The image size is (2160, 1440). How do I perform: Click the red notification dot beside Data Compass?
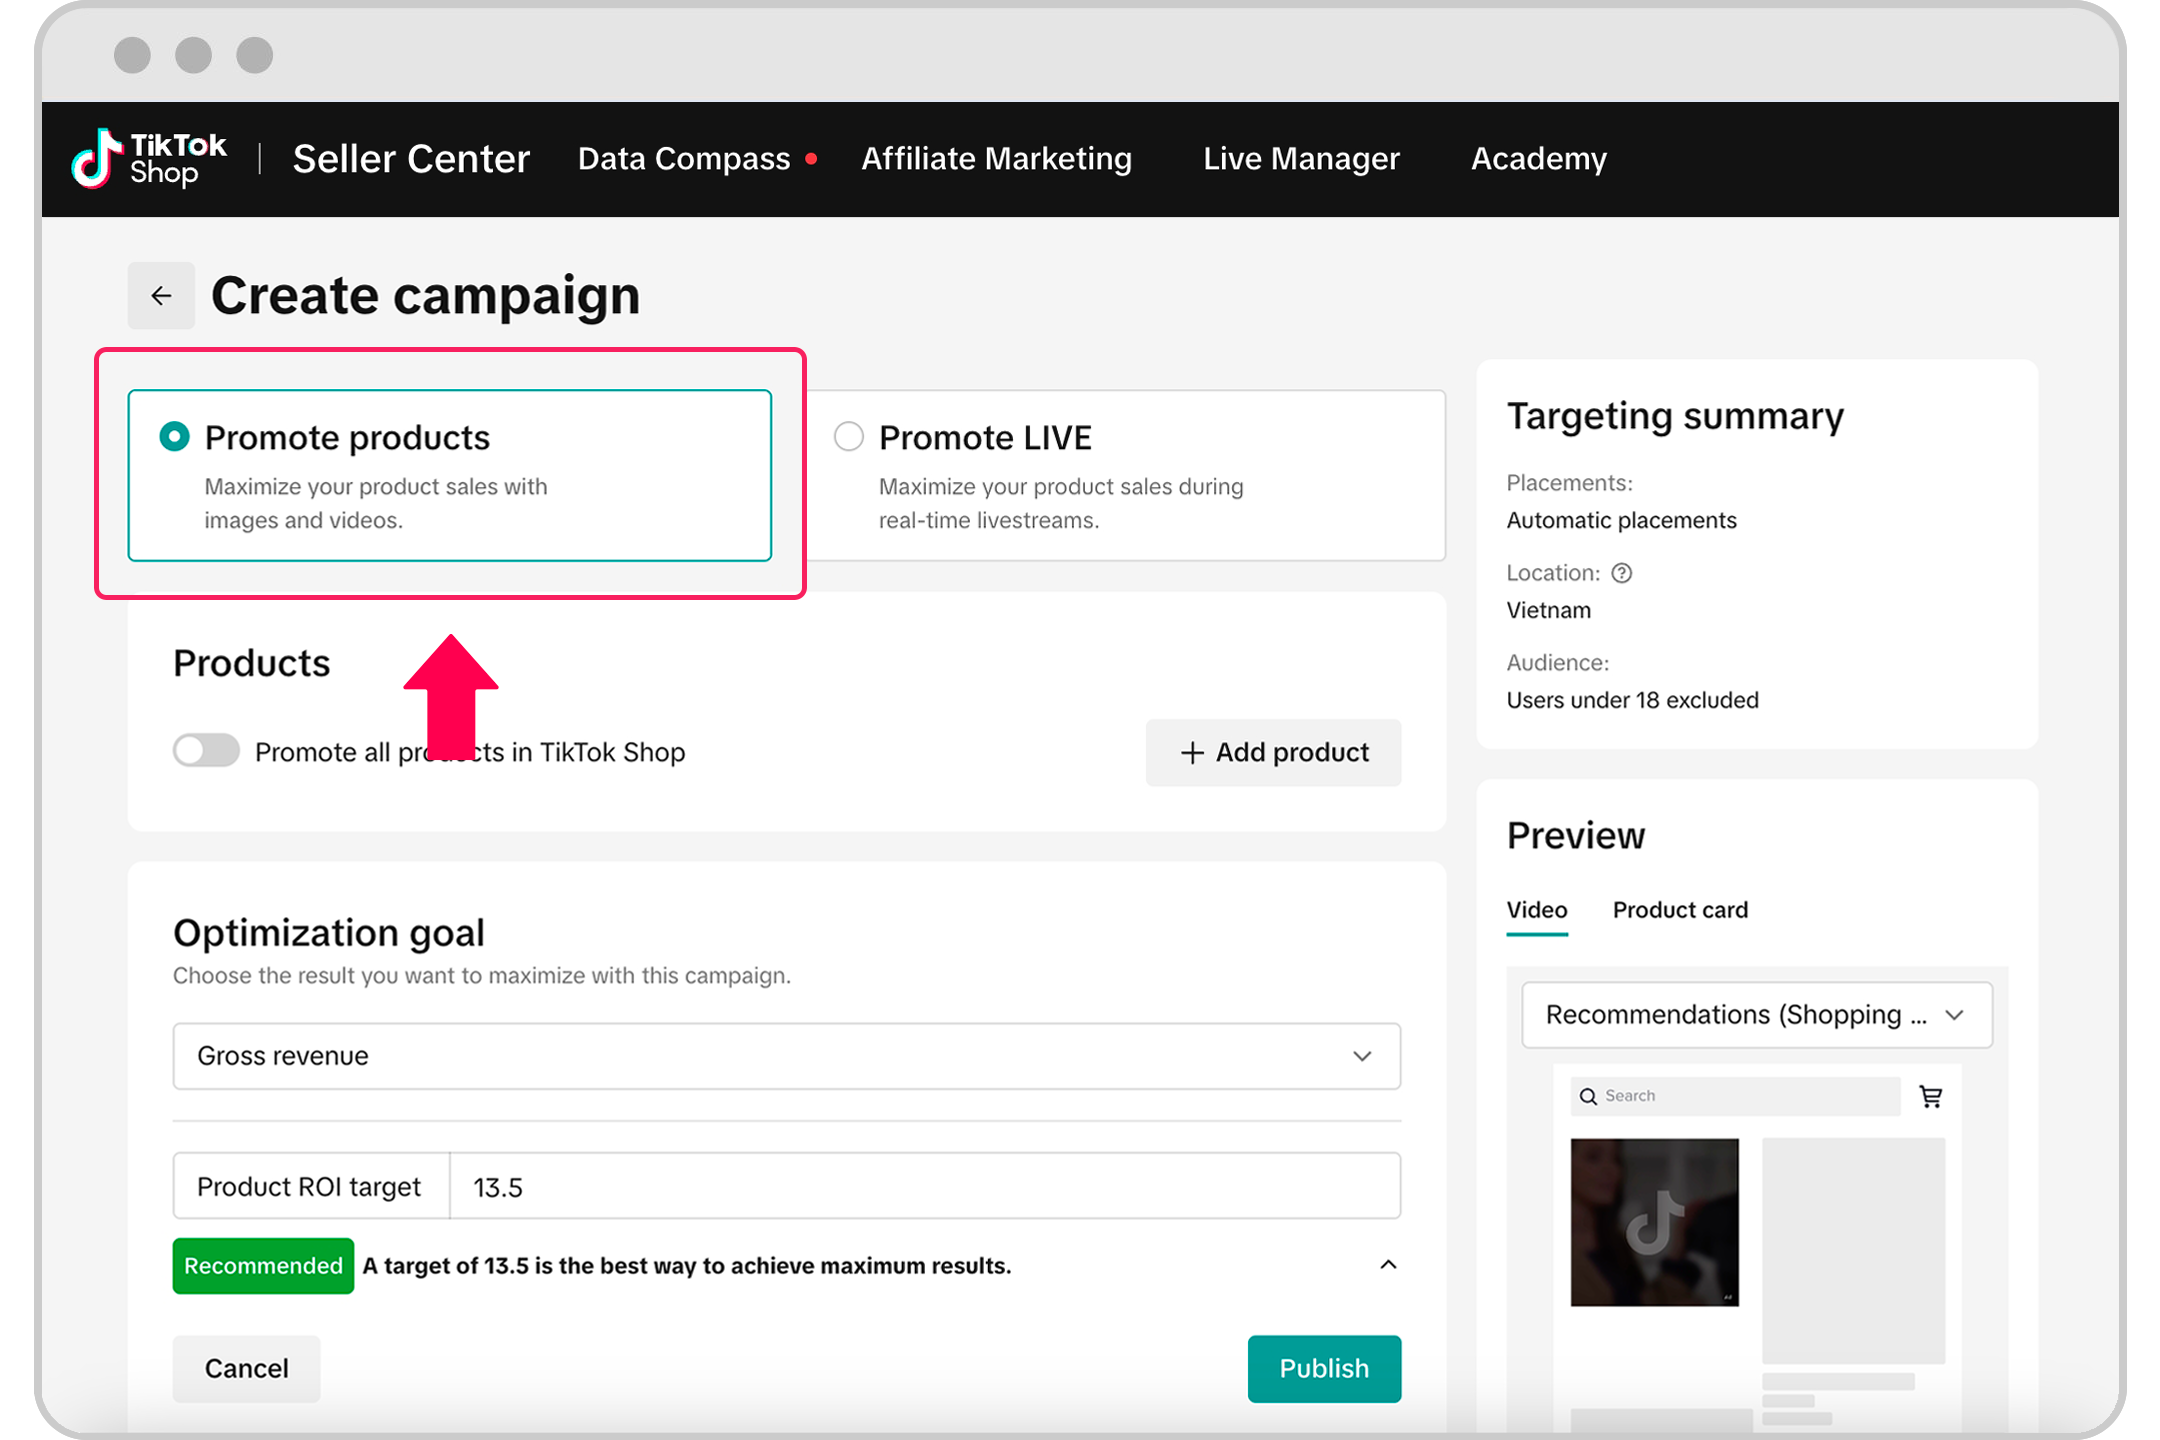pyautogui.click(x=812, y=158)
